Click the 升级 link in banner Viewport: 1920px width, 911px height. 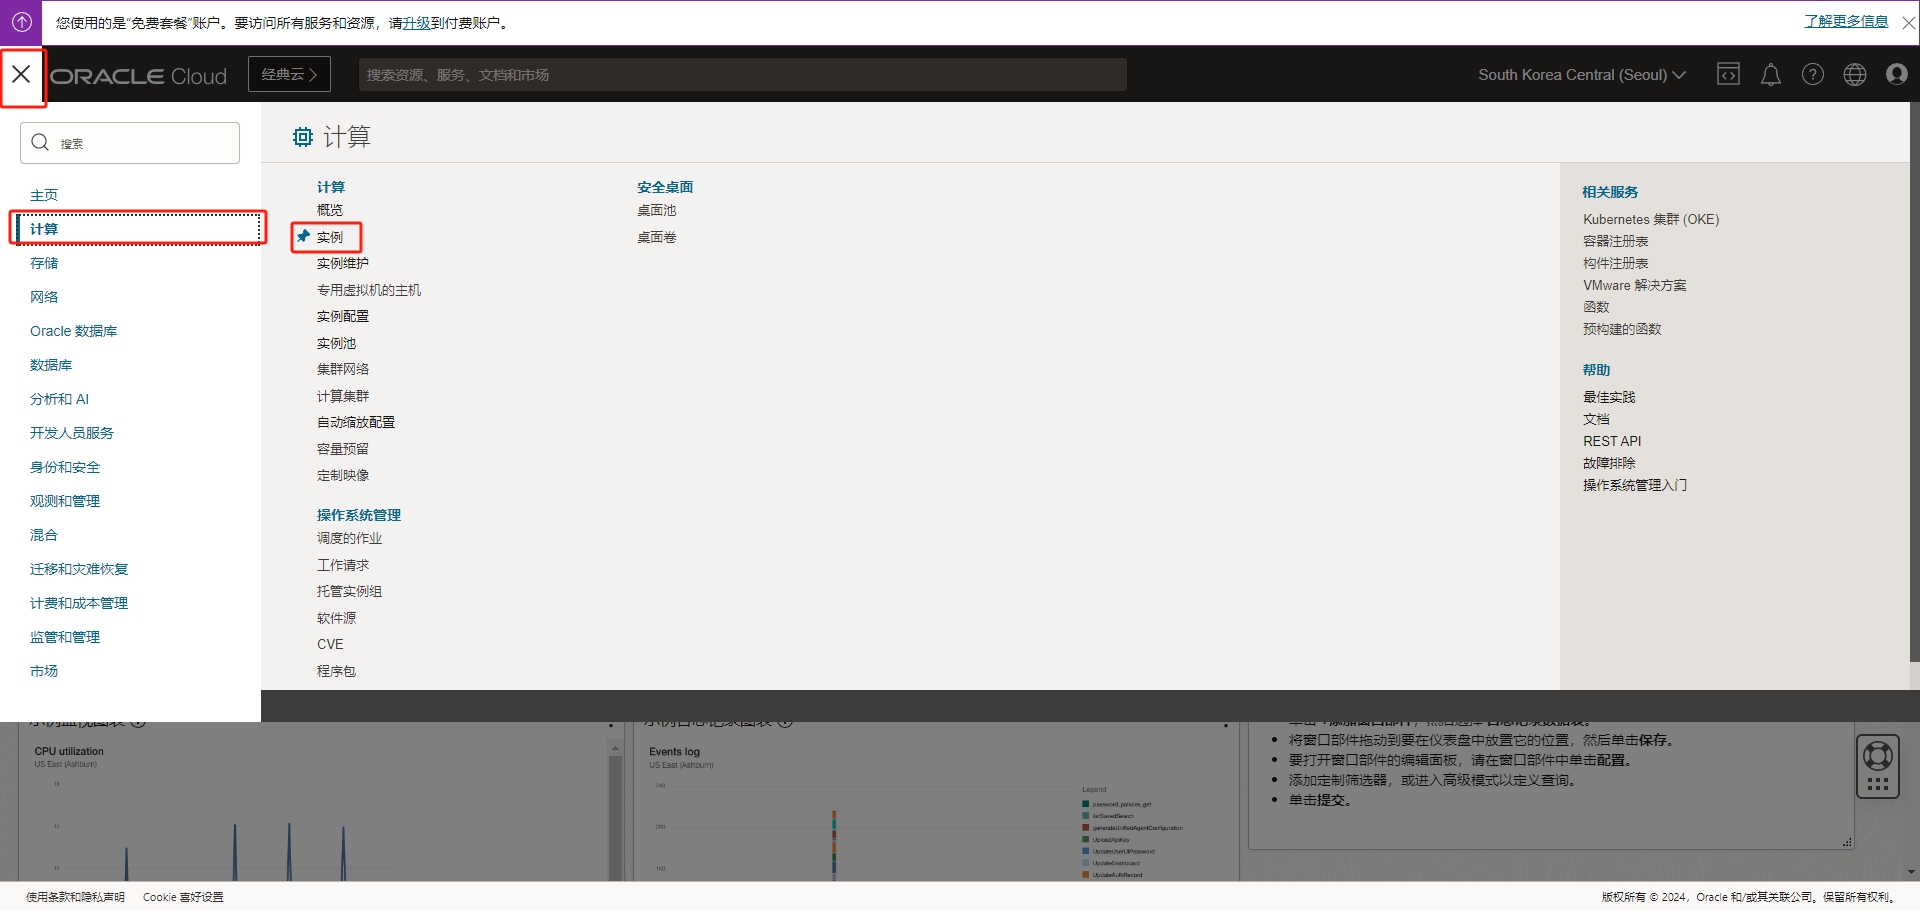[416, 22]
